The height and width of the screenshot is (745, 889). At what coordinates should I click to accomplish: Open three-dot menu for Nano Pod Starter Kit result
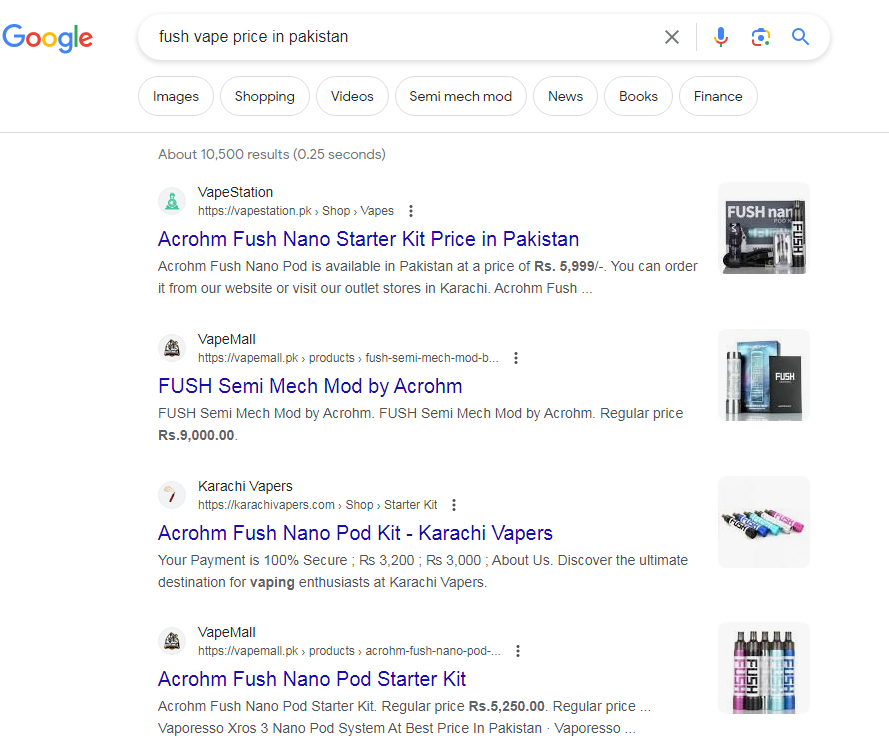[518, 651]
